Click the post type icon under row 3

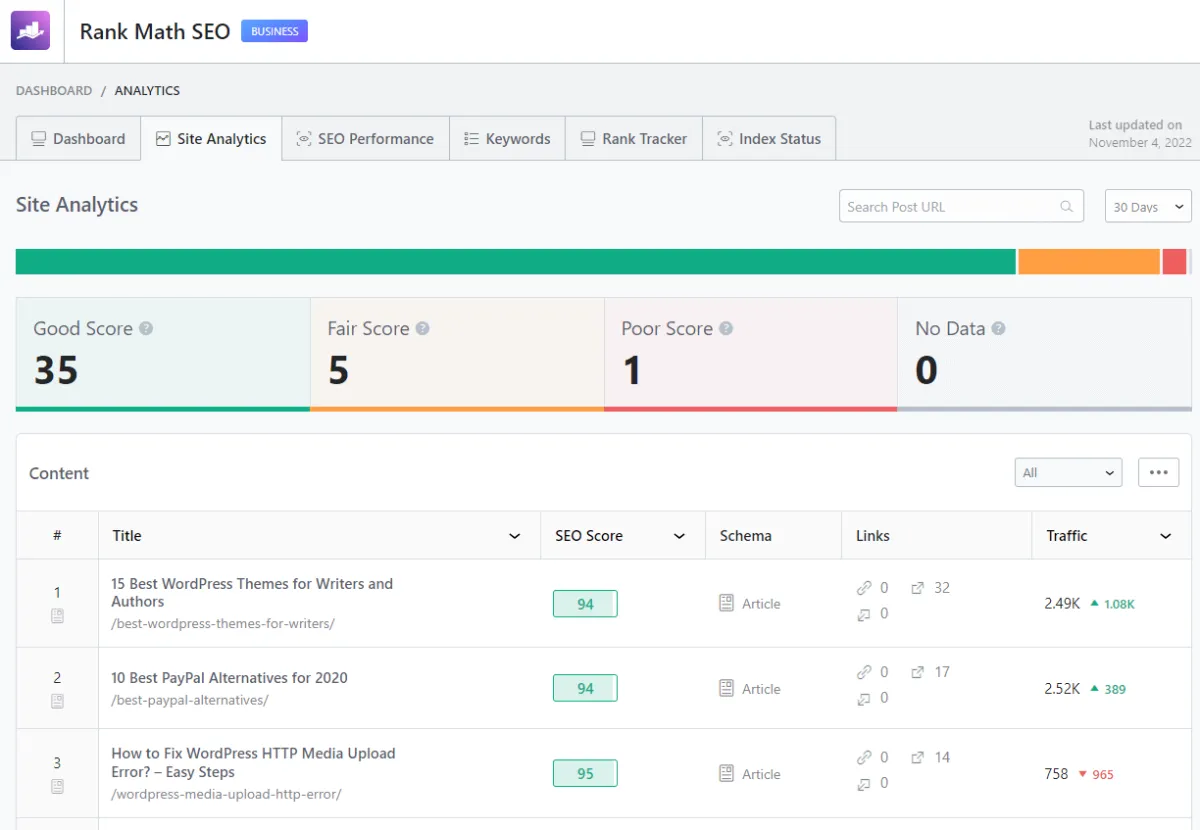57,786
